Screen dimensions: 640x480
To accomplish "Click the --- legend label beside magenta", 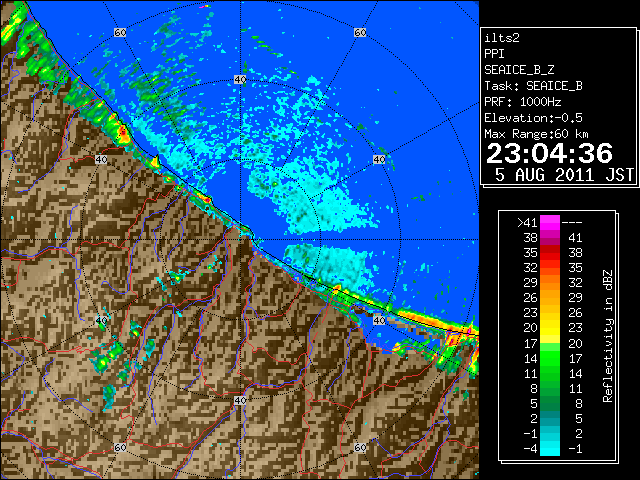I will pos(572,223).
